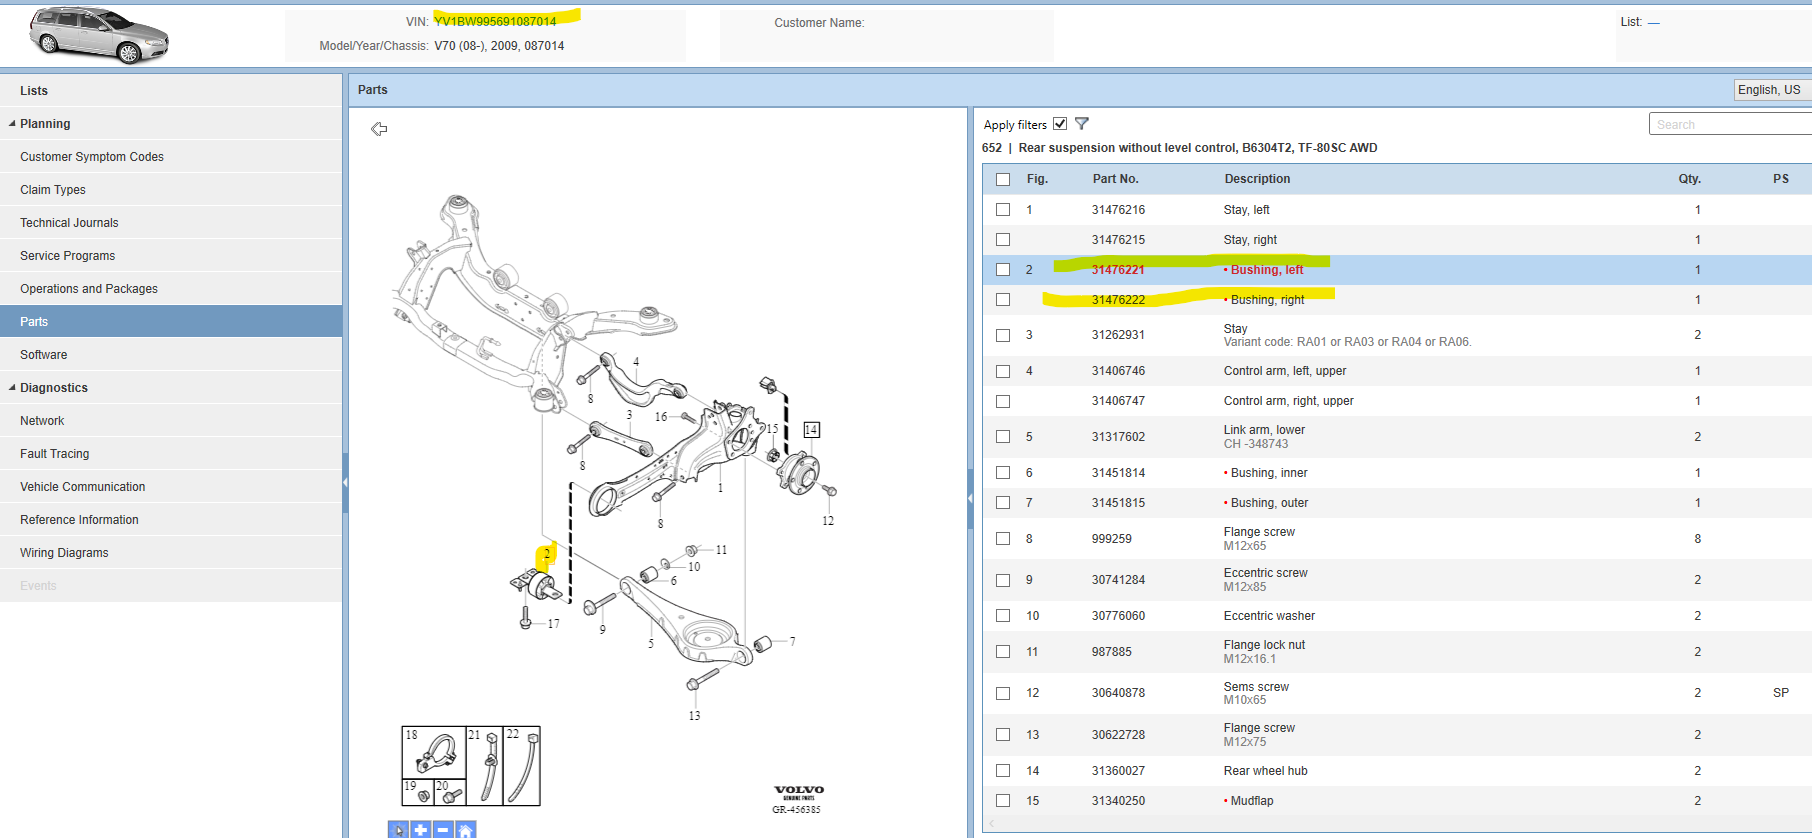1812x838 pixels.
Task: Open Reference Information
Action: pyautogui.click(x=171, y=520)
